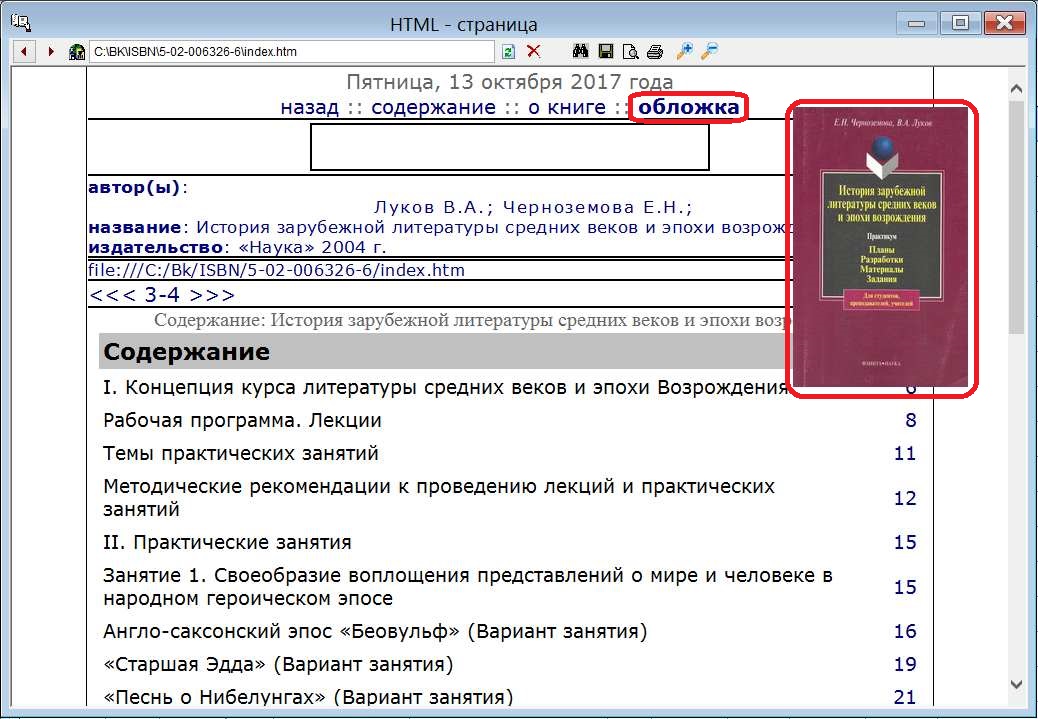Follow the 'о книге' link
1038x719 pixels.
[x=567, y=107]
